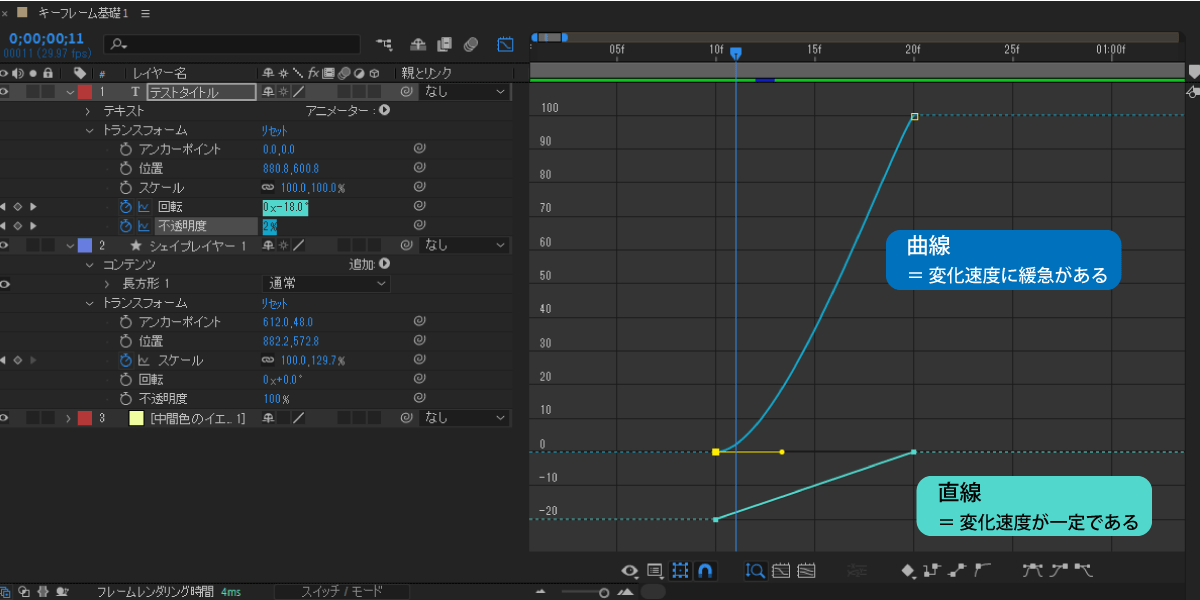
Task: Go to next keyframe of layer 1 不透明度
Action: coord(33,226)
